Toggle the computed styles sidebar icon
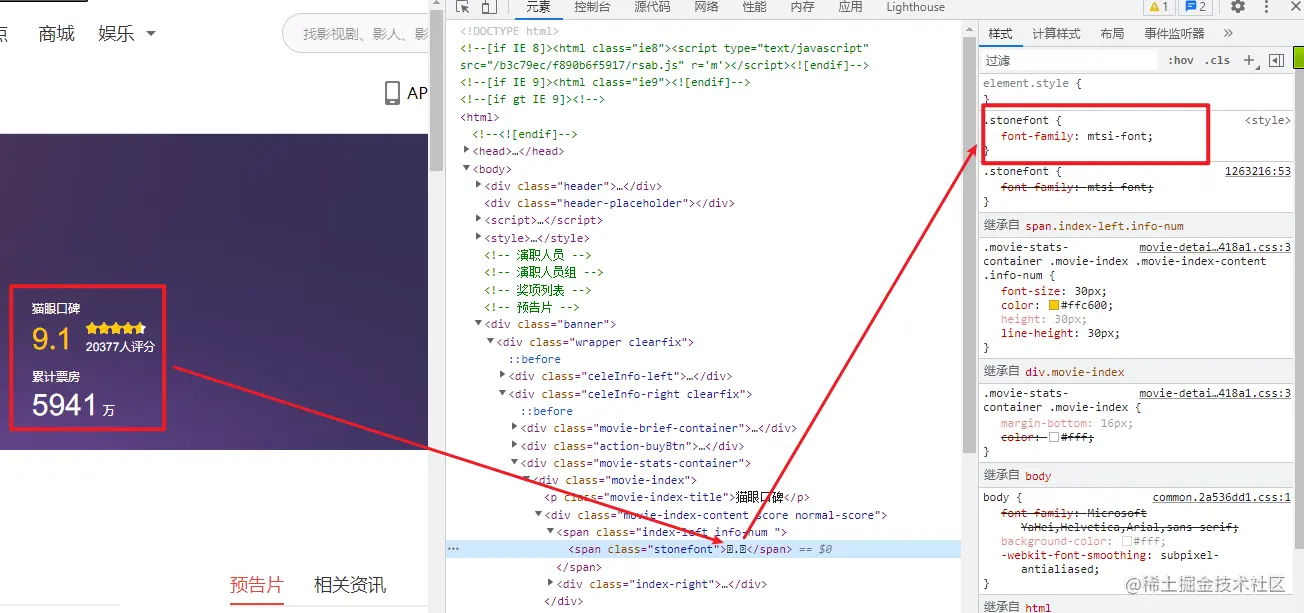The width and height of the screenshot is (1304, 613). [1276, 61]
